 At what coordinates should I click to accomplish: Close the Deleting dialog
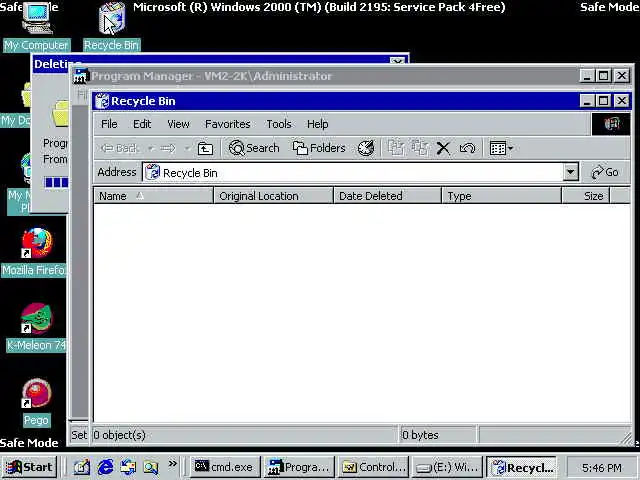397,61
